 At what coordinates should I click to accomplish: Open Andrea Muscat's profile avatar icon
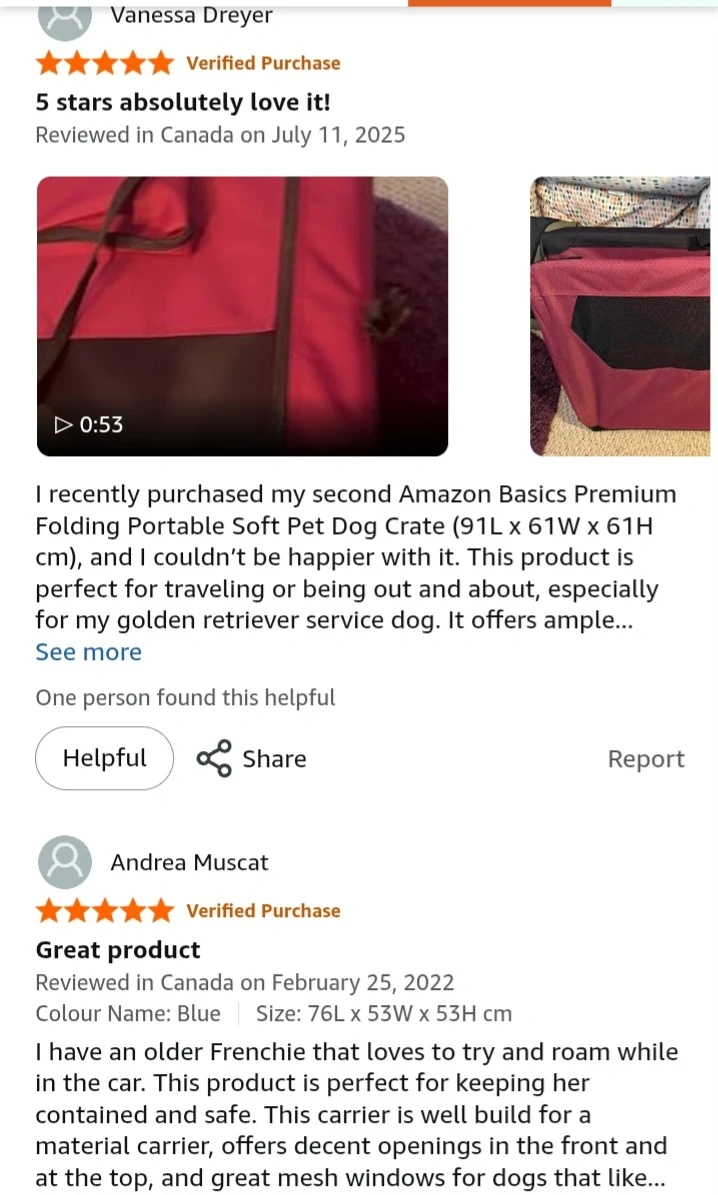coord(65,862)
